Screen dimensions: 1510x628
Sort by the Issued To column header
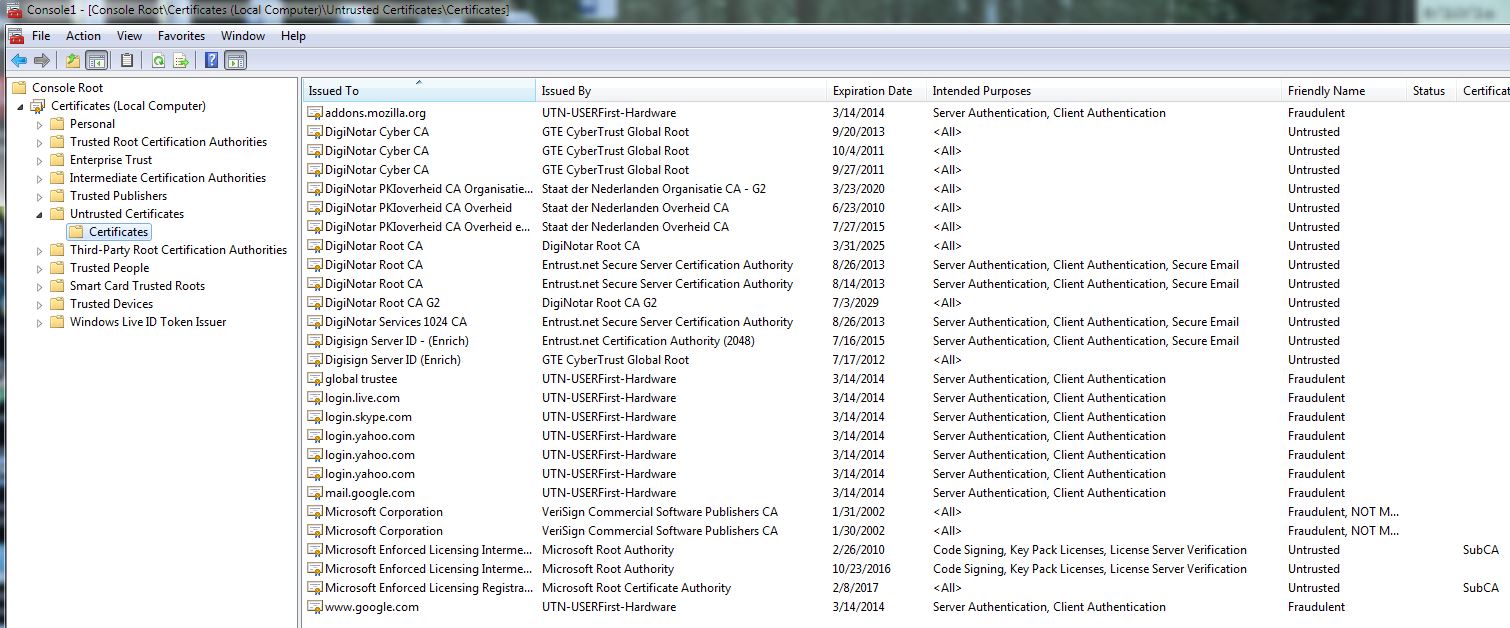pos(419,91)
